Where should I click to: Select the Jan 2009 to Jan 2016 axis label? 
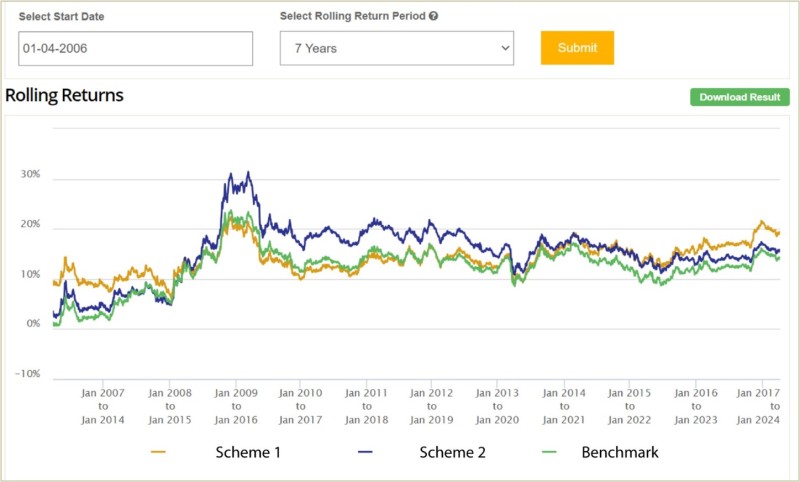click(235, 407)
